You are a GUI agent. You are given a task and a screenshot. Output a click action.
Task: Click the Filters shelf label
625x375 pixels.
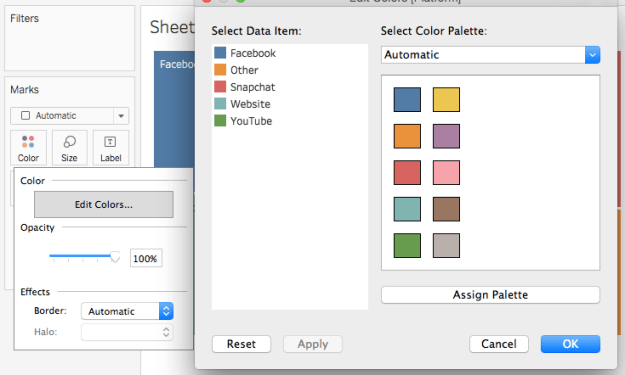[24, 18]
